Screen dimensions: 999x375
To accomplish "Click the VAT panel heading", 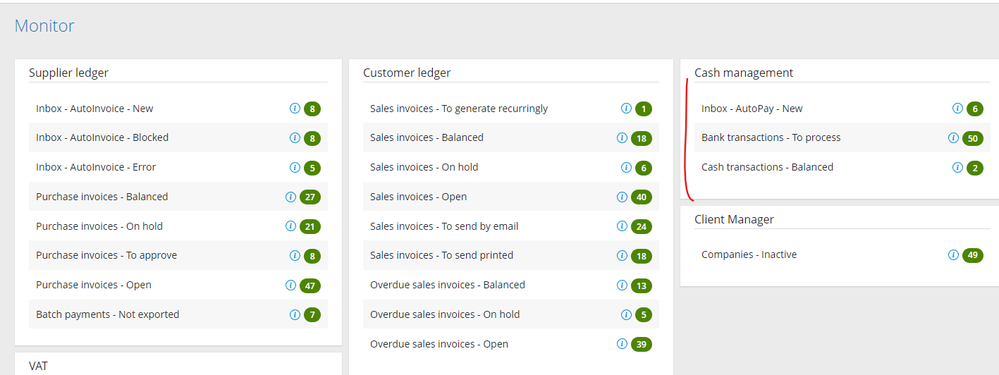I will click(x=38, y=365).
